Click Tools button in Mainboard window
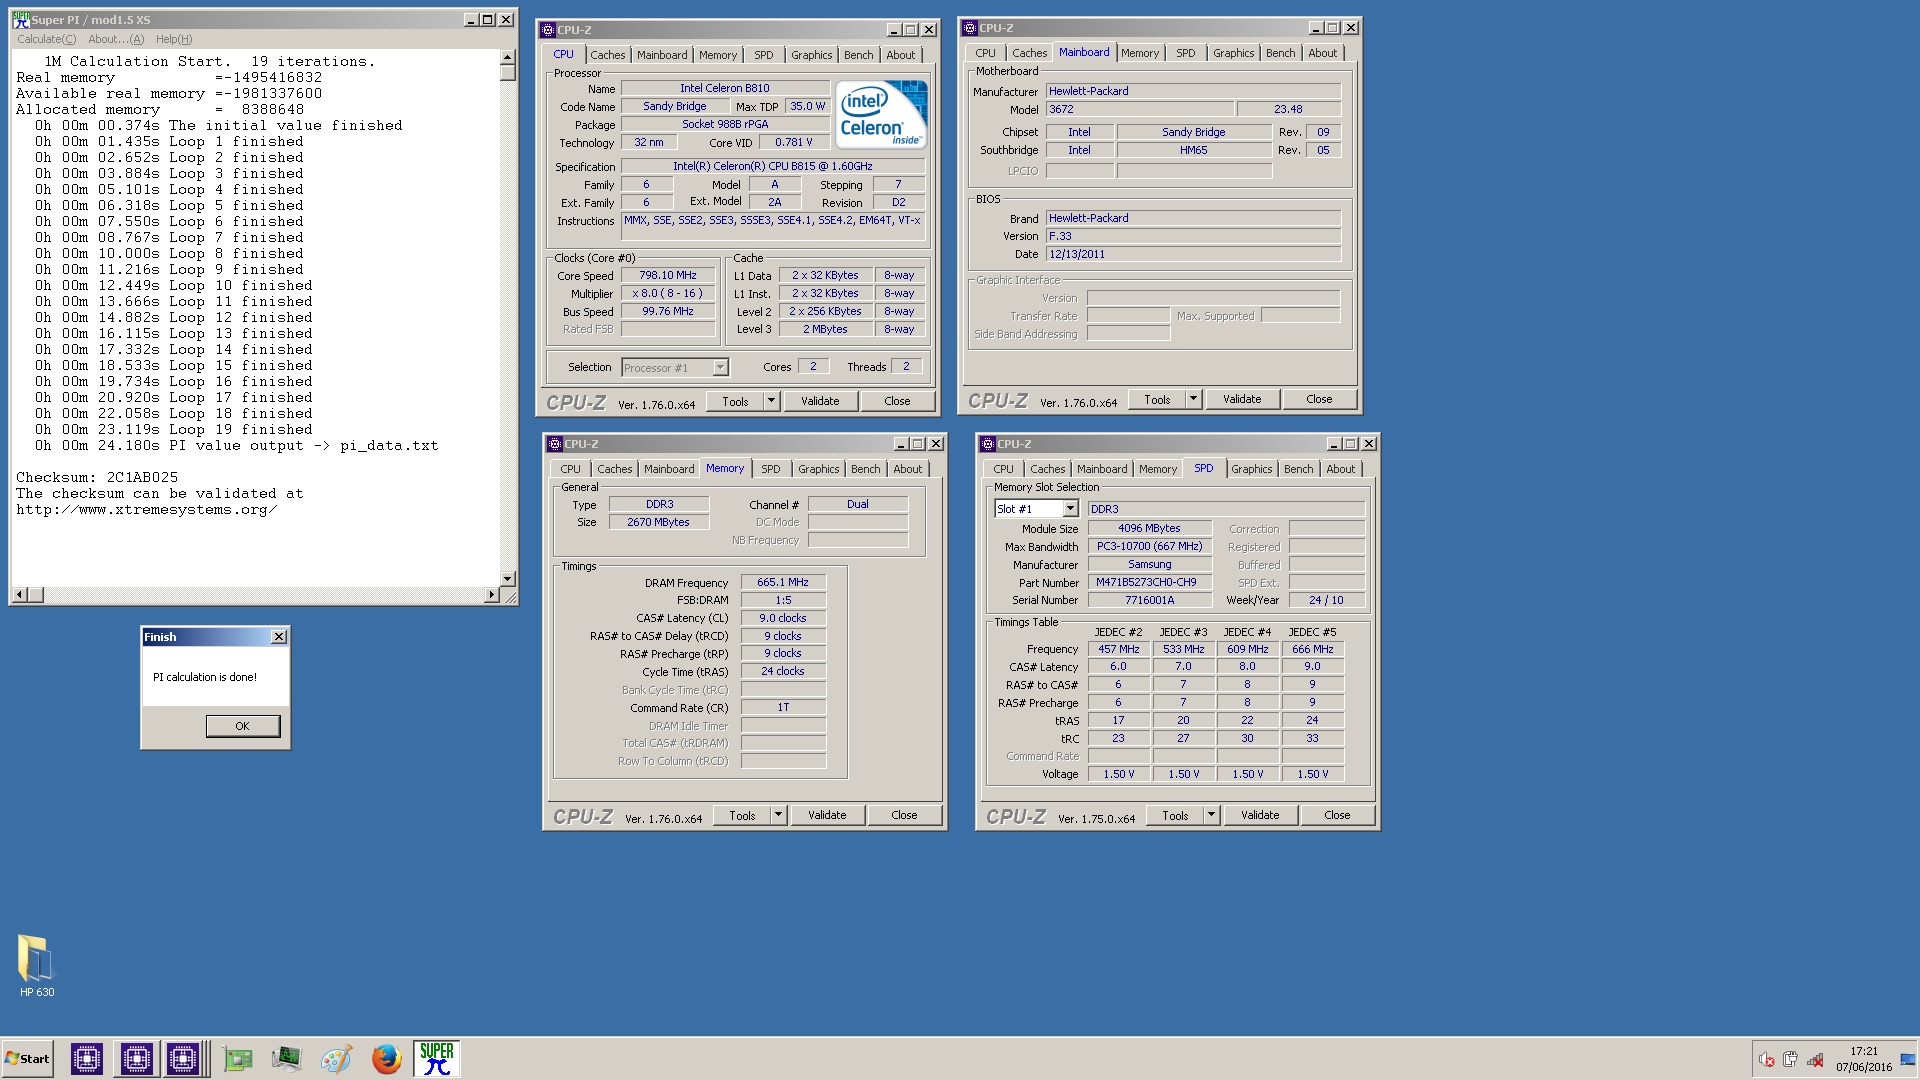The image size is (1920, 1080). (x=1157, y=399)
